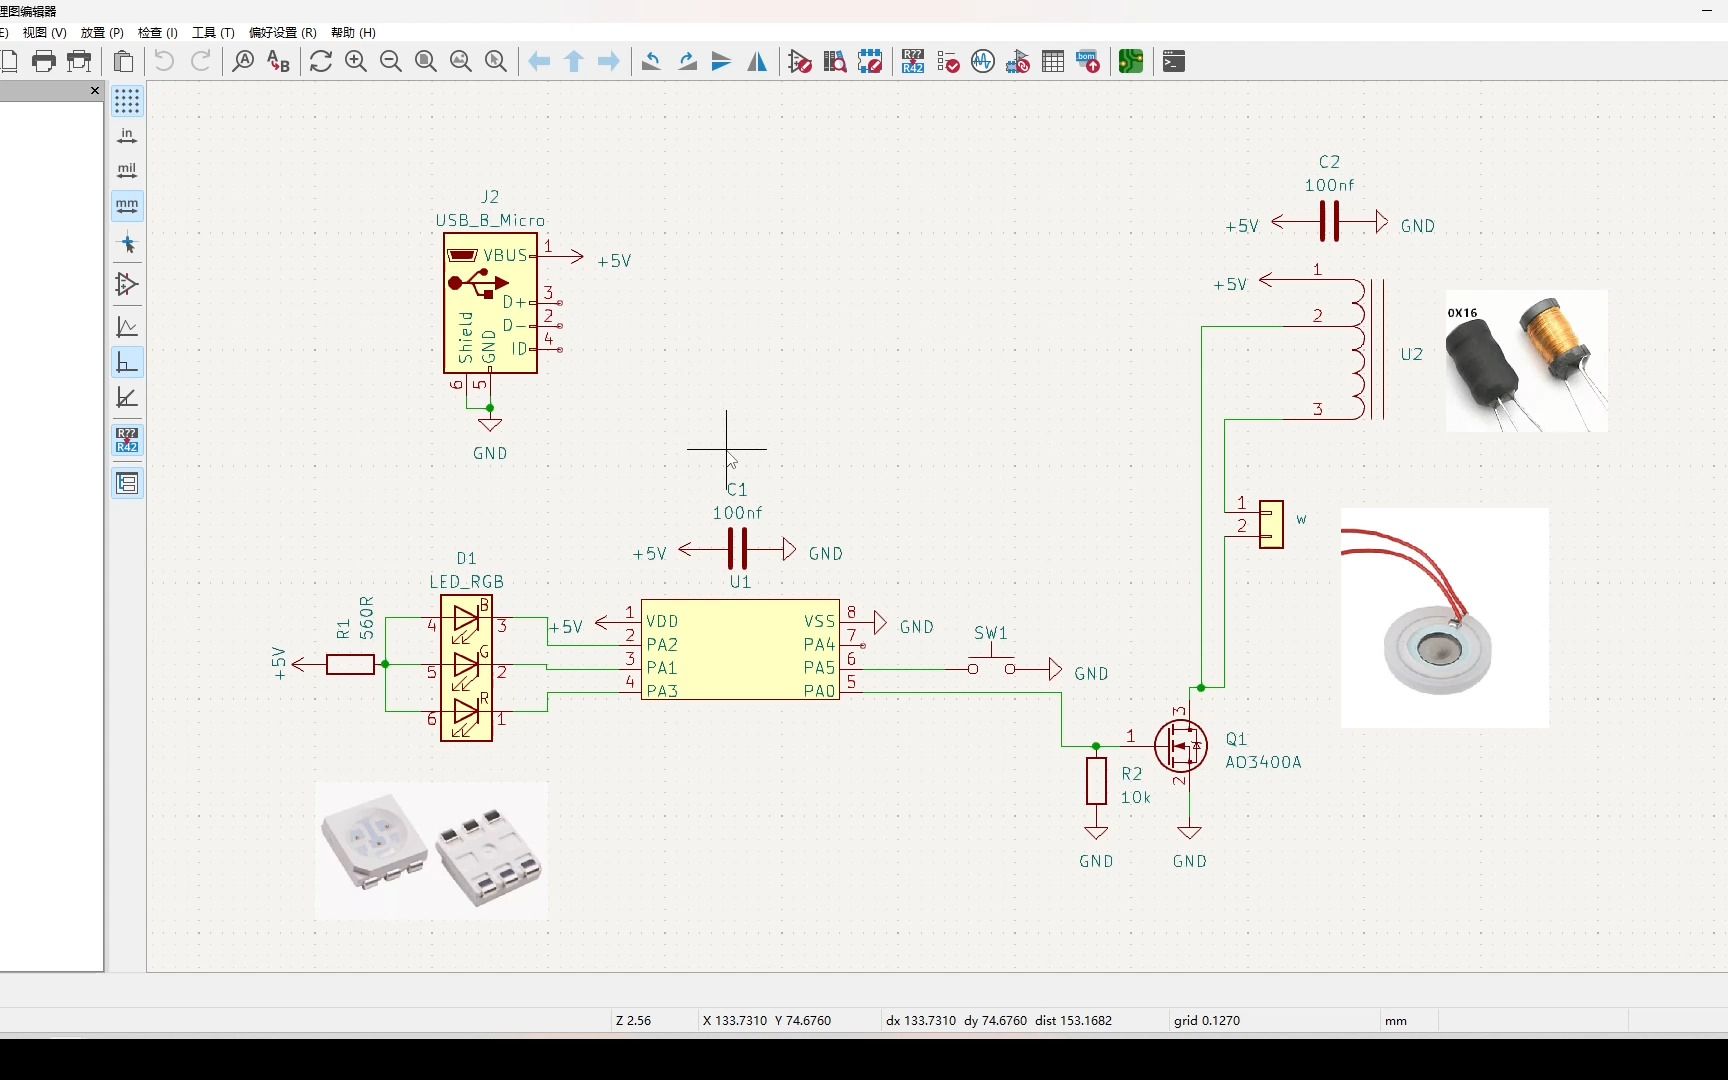Navigate back in the sheet hierarchy
The height and width of the screenshot is (1080, 1728).
(539, 62)
